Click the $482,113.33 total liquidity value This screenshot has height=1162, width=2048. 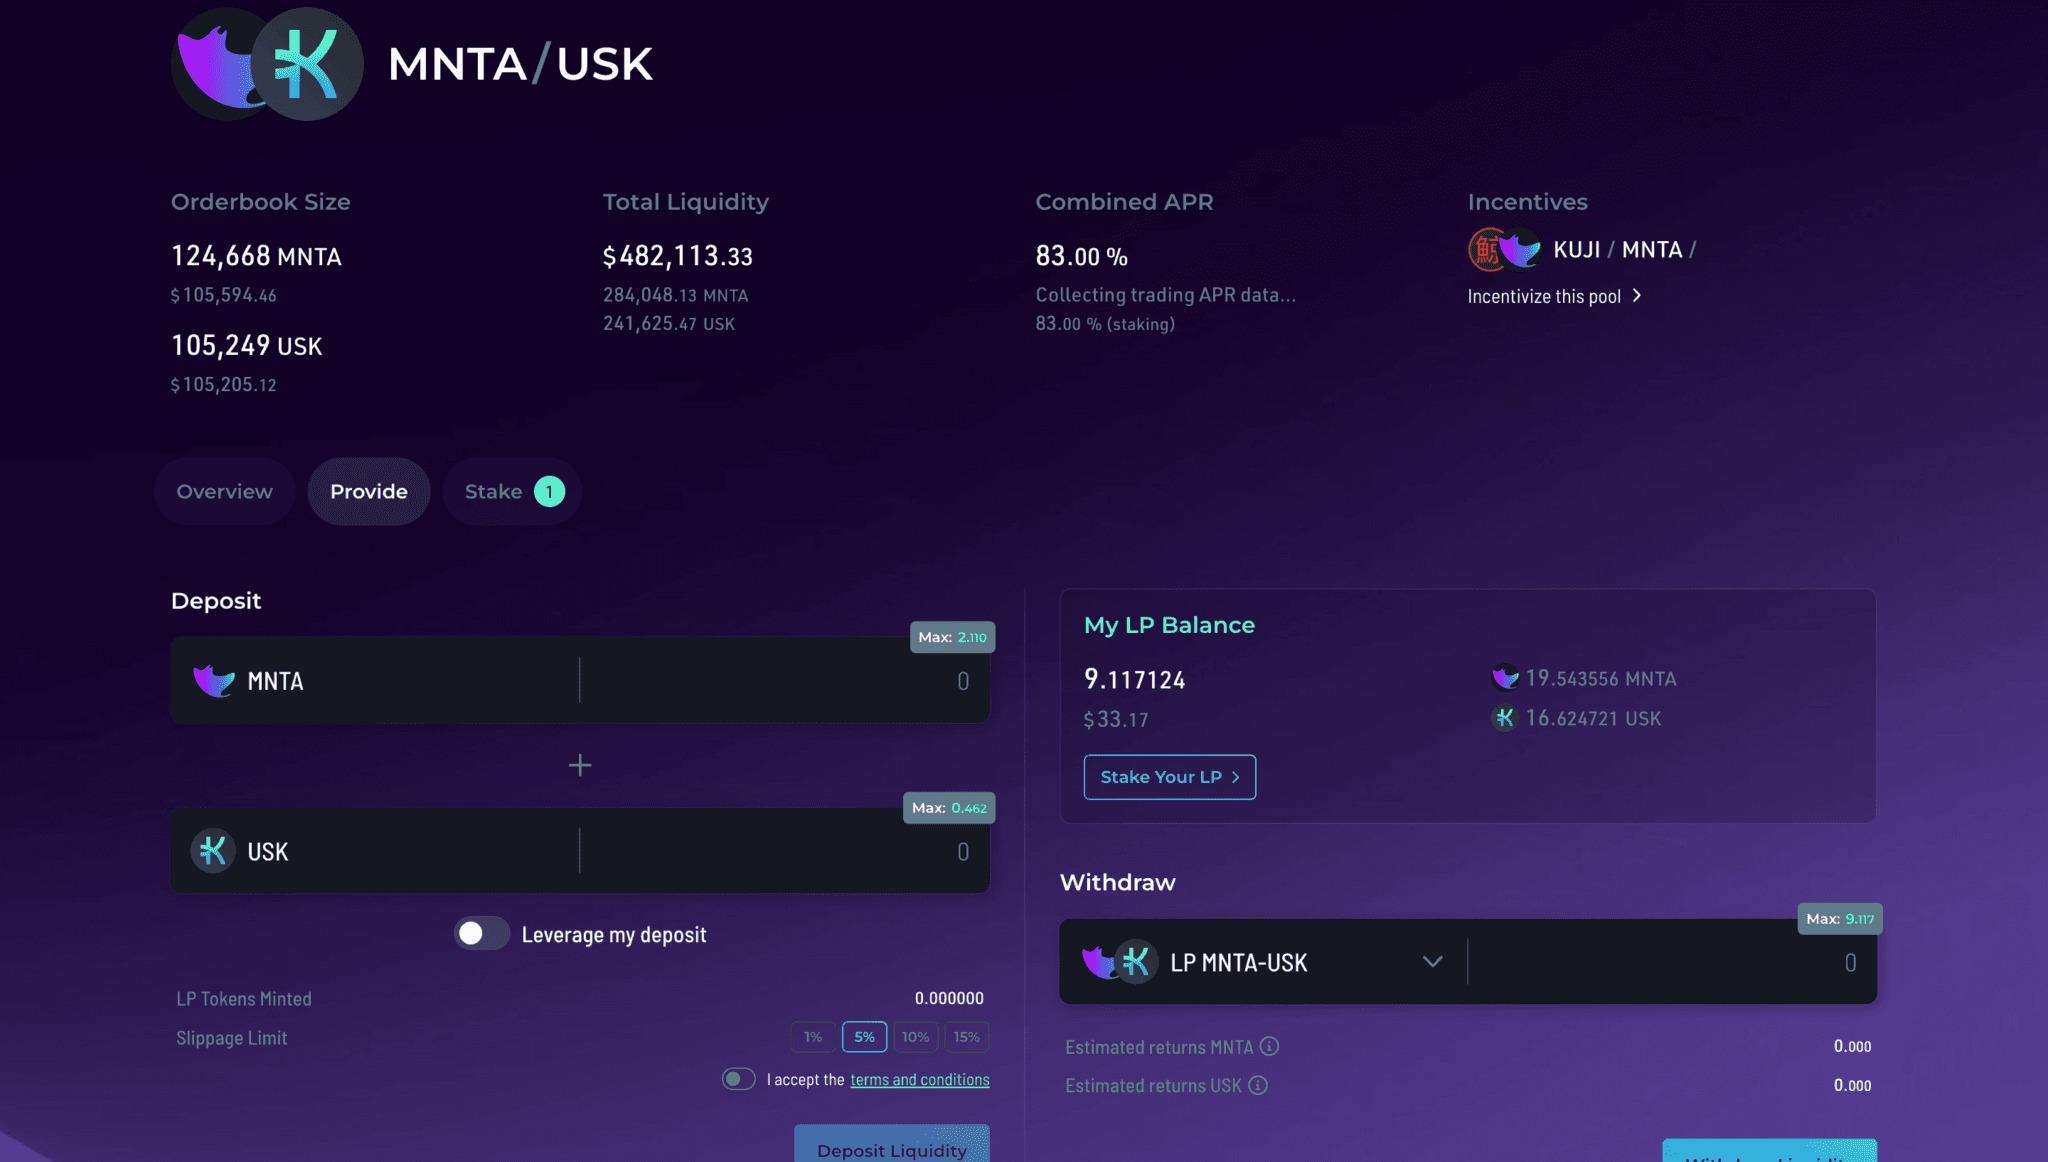tap(678, 257)
